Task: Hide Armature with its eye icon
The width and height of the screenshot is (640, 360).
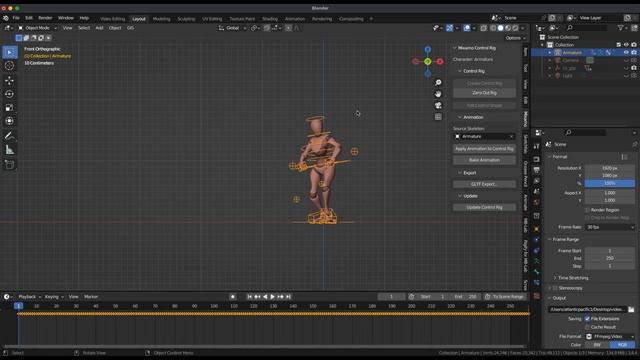Action: (x=626, y=52)
